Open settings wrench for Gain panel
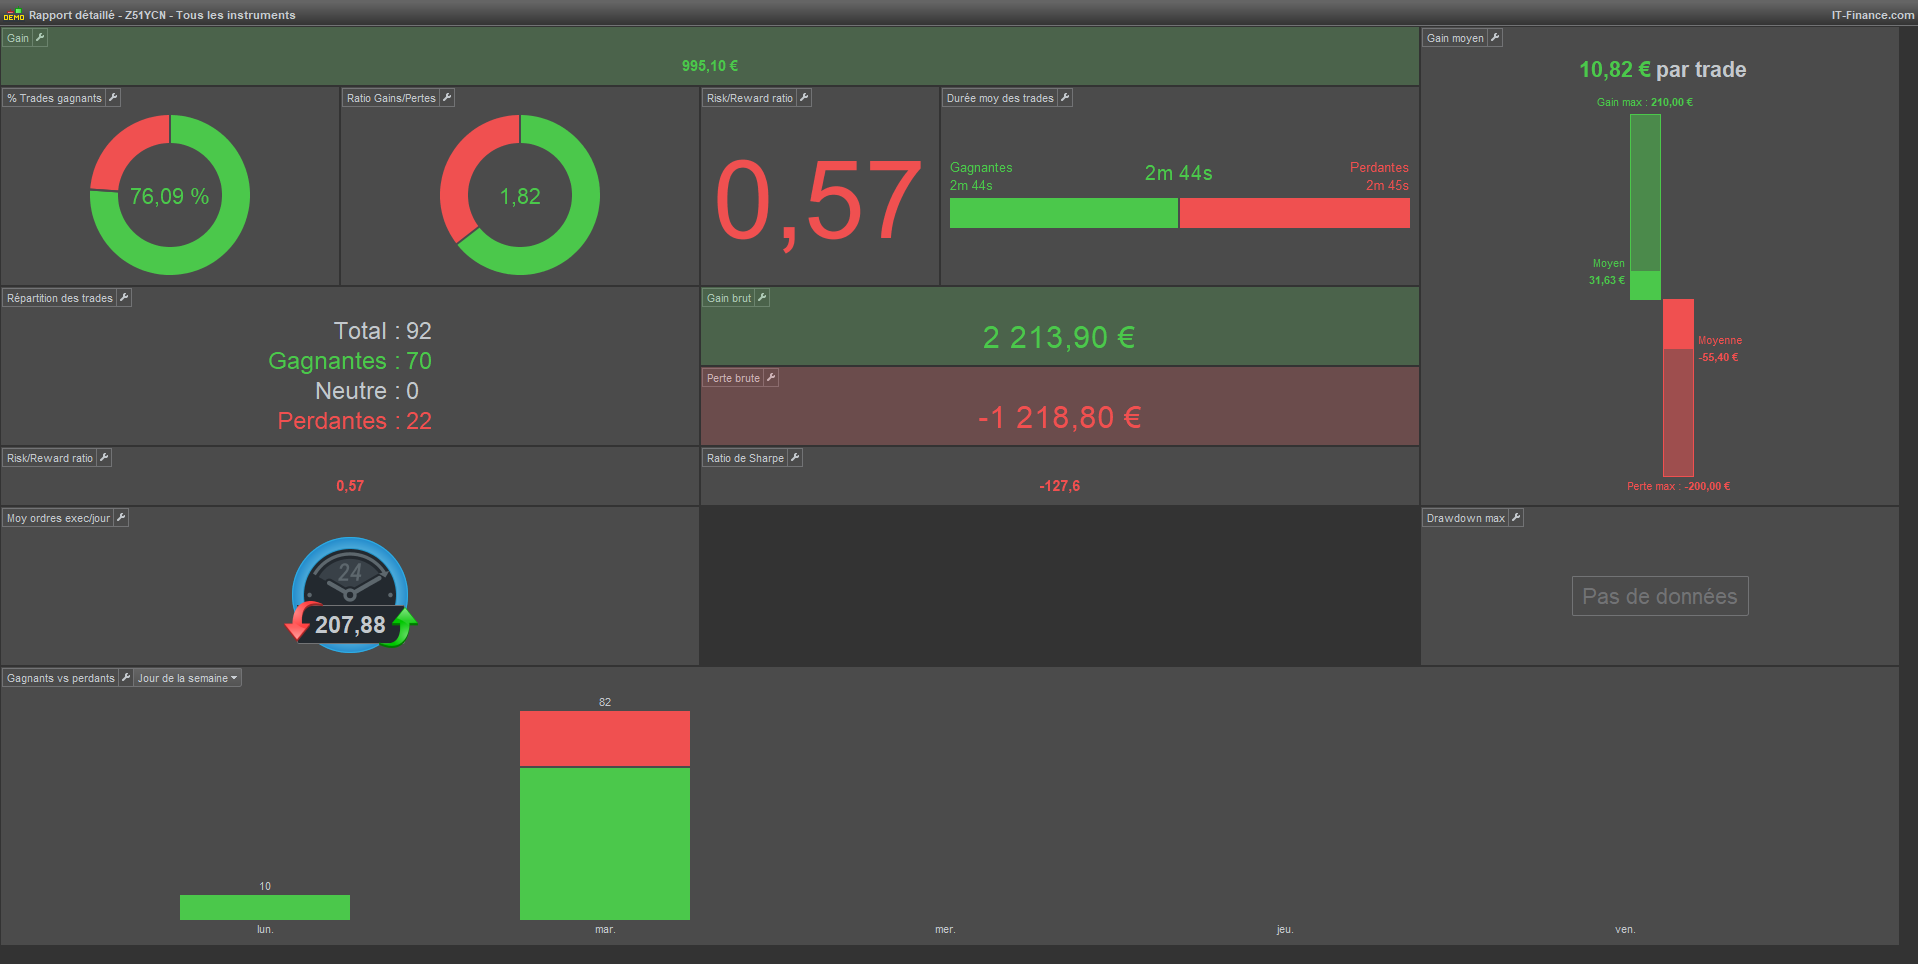 click(40, 38)
